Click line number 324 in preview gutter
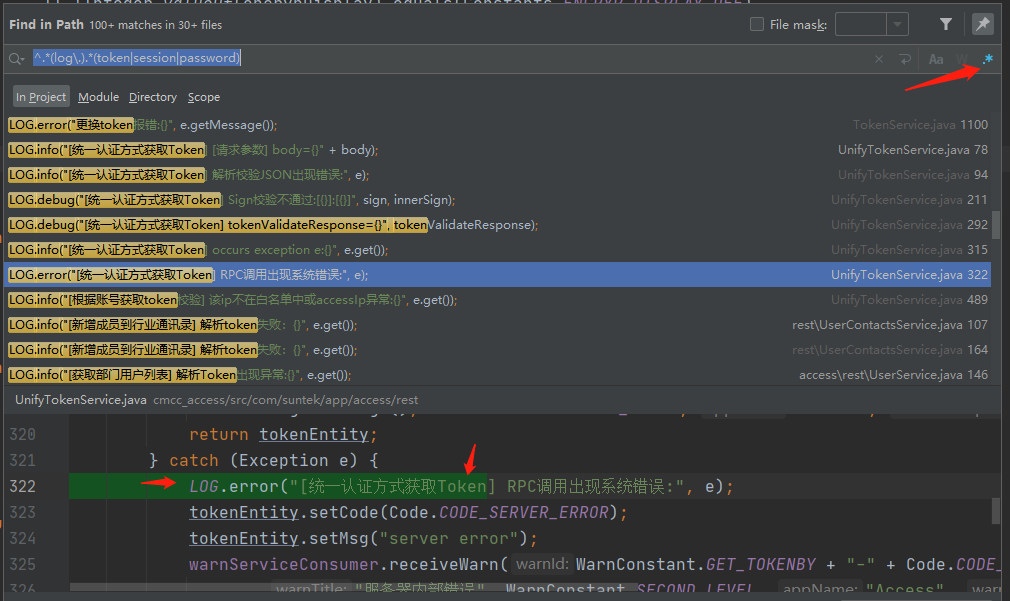 (x=23, y=539)
